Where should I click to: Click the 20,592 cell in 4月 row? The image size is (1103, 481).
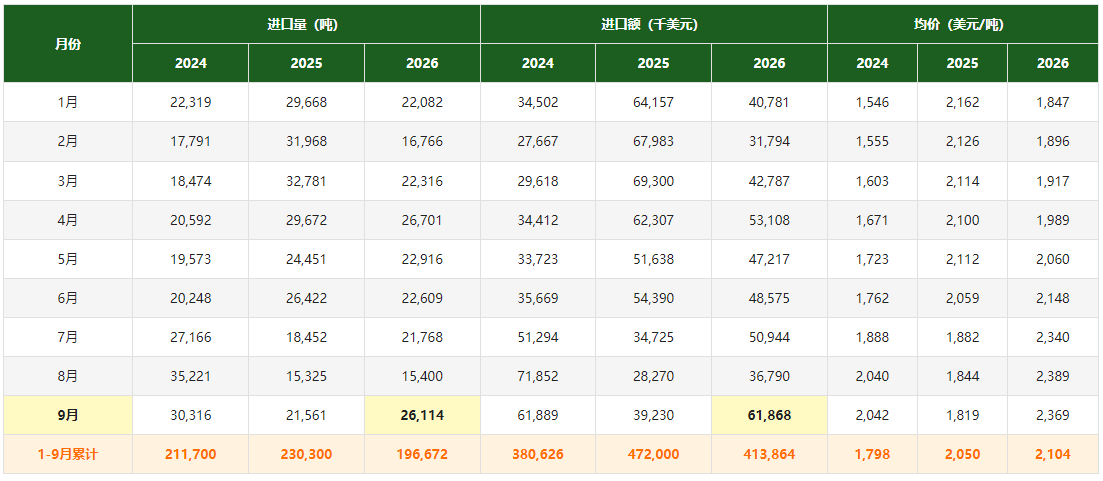click(x=191, y=220)
